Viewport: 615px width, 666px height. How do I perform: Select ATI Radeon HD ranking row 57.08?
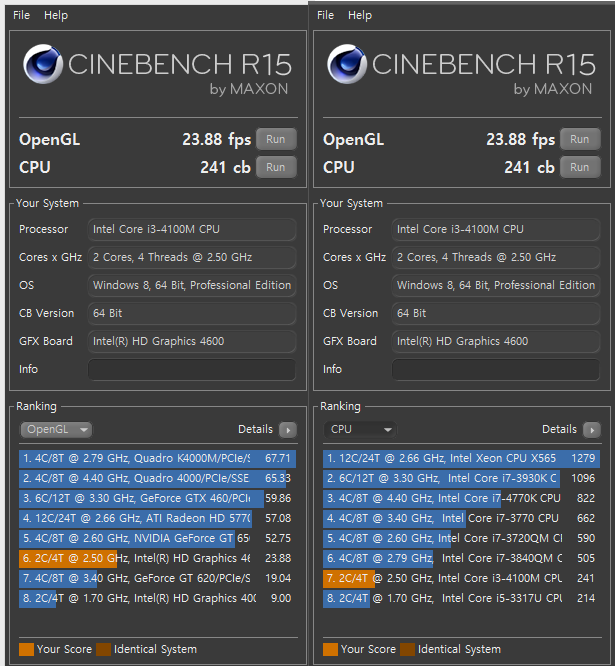(158, 518)
